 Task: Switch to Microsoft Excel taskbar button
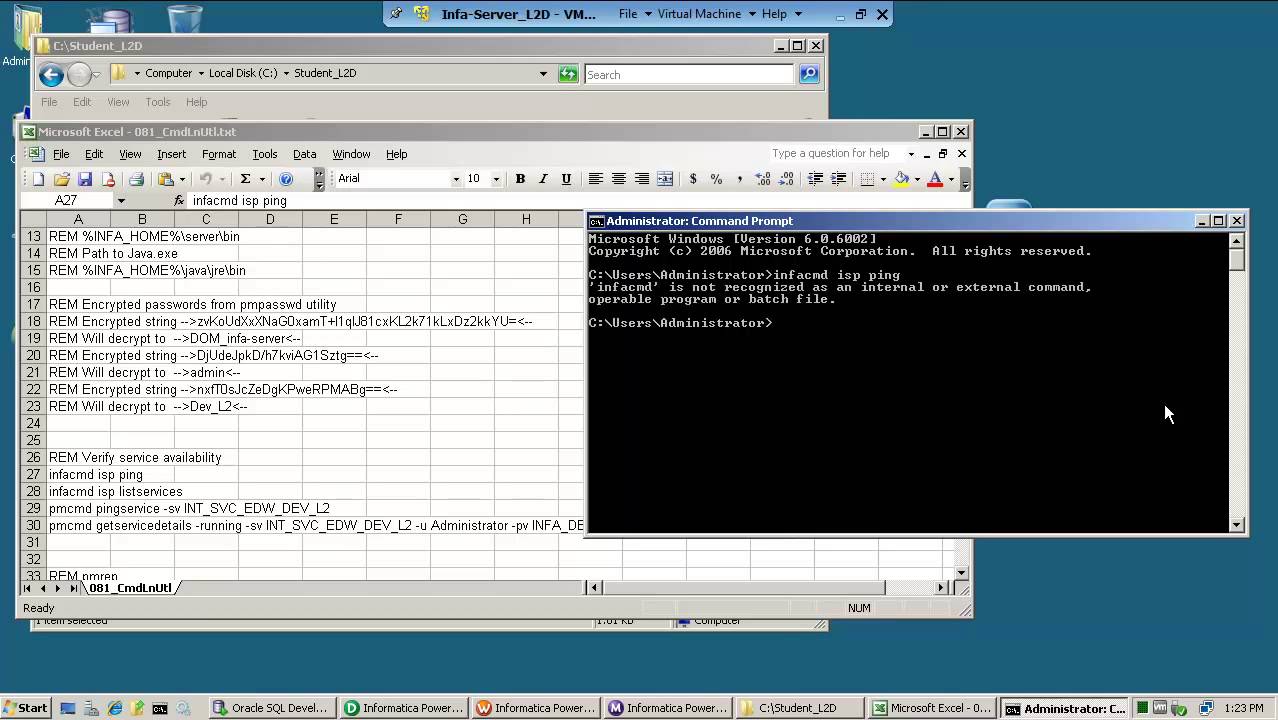(931, 708)
